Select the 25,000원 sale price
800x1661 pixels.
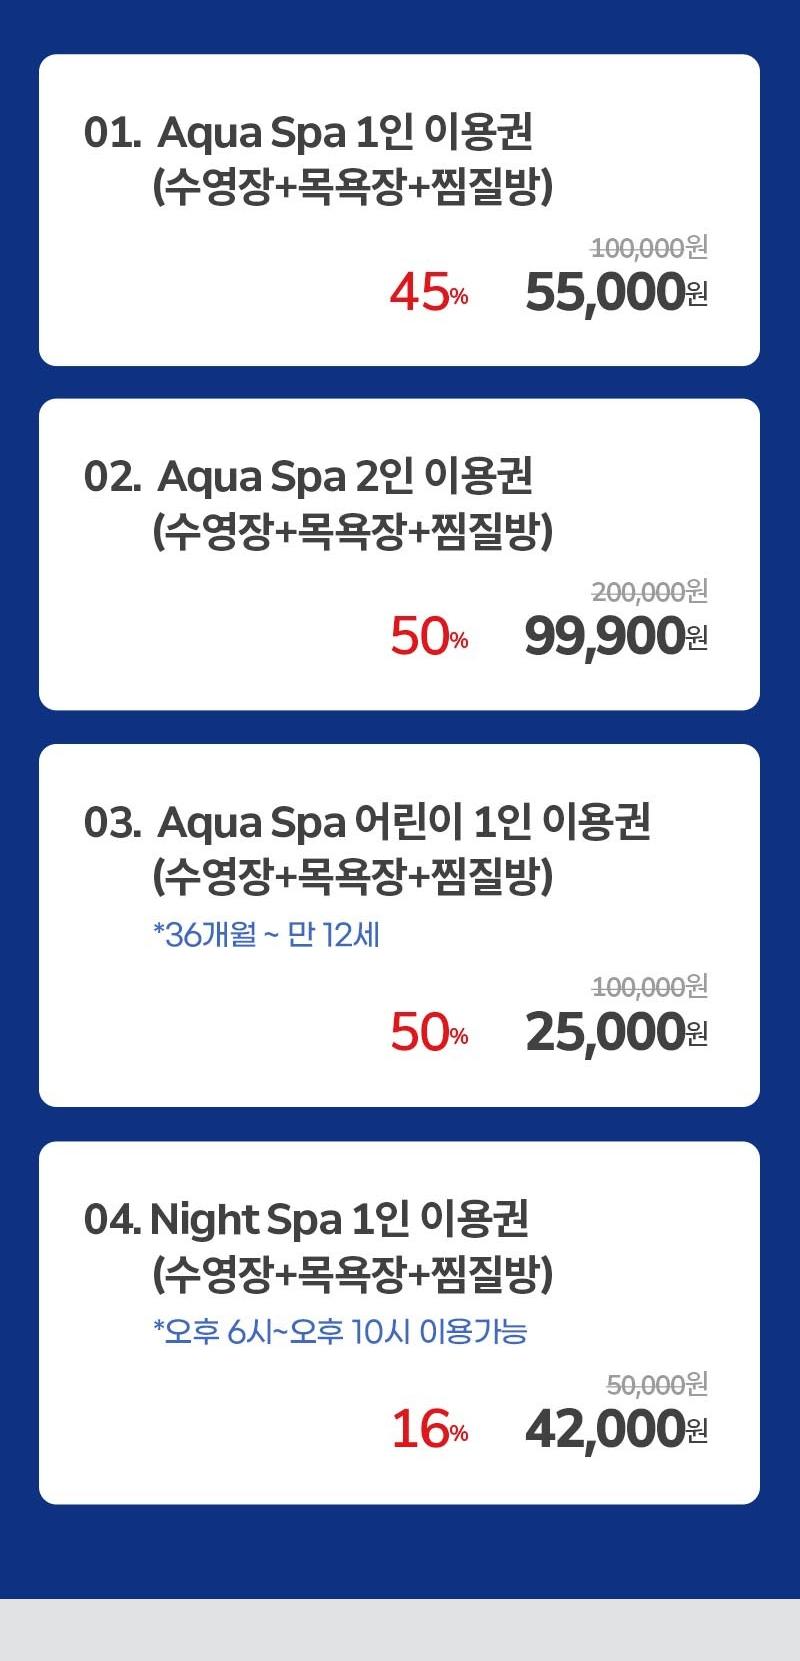coord(616,1032)
